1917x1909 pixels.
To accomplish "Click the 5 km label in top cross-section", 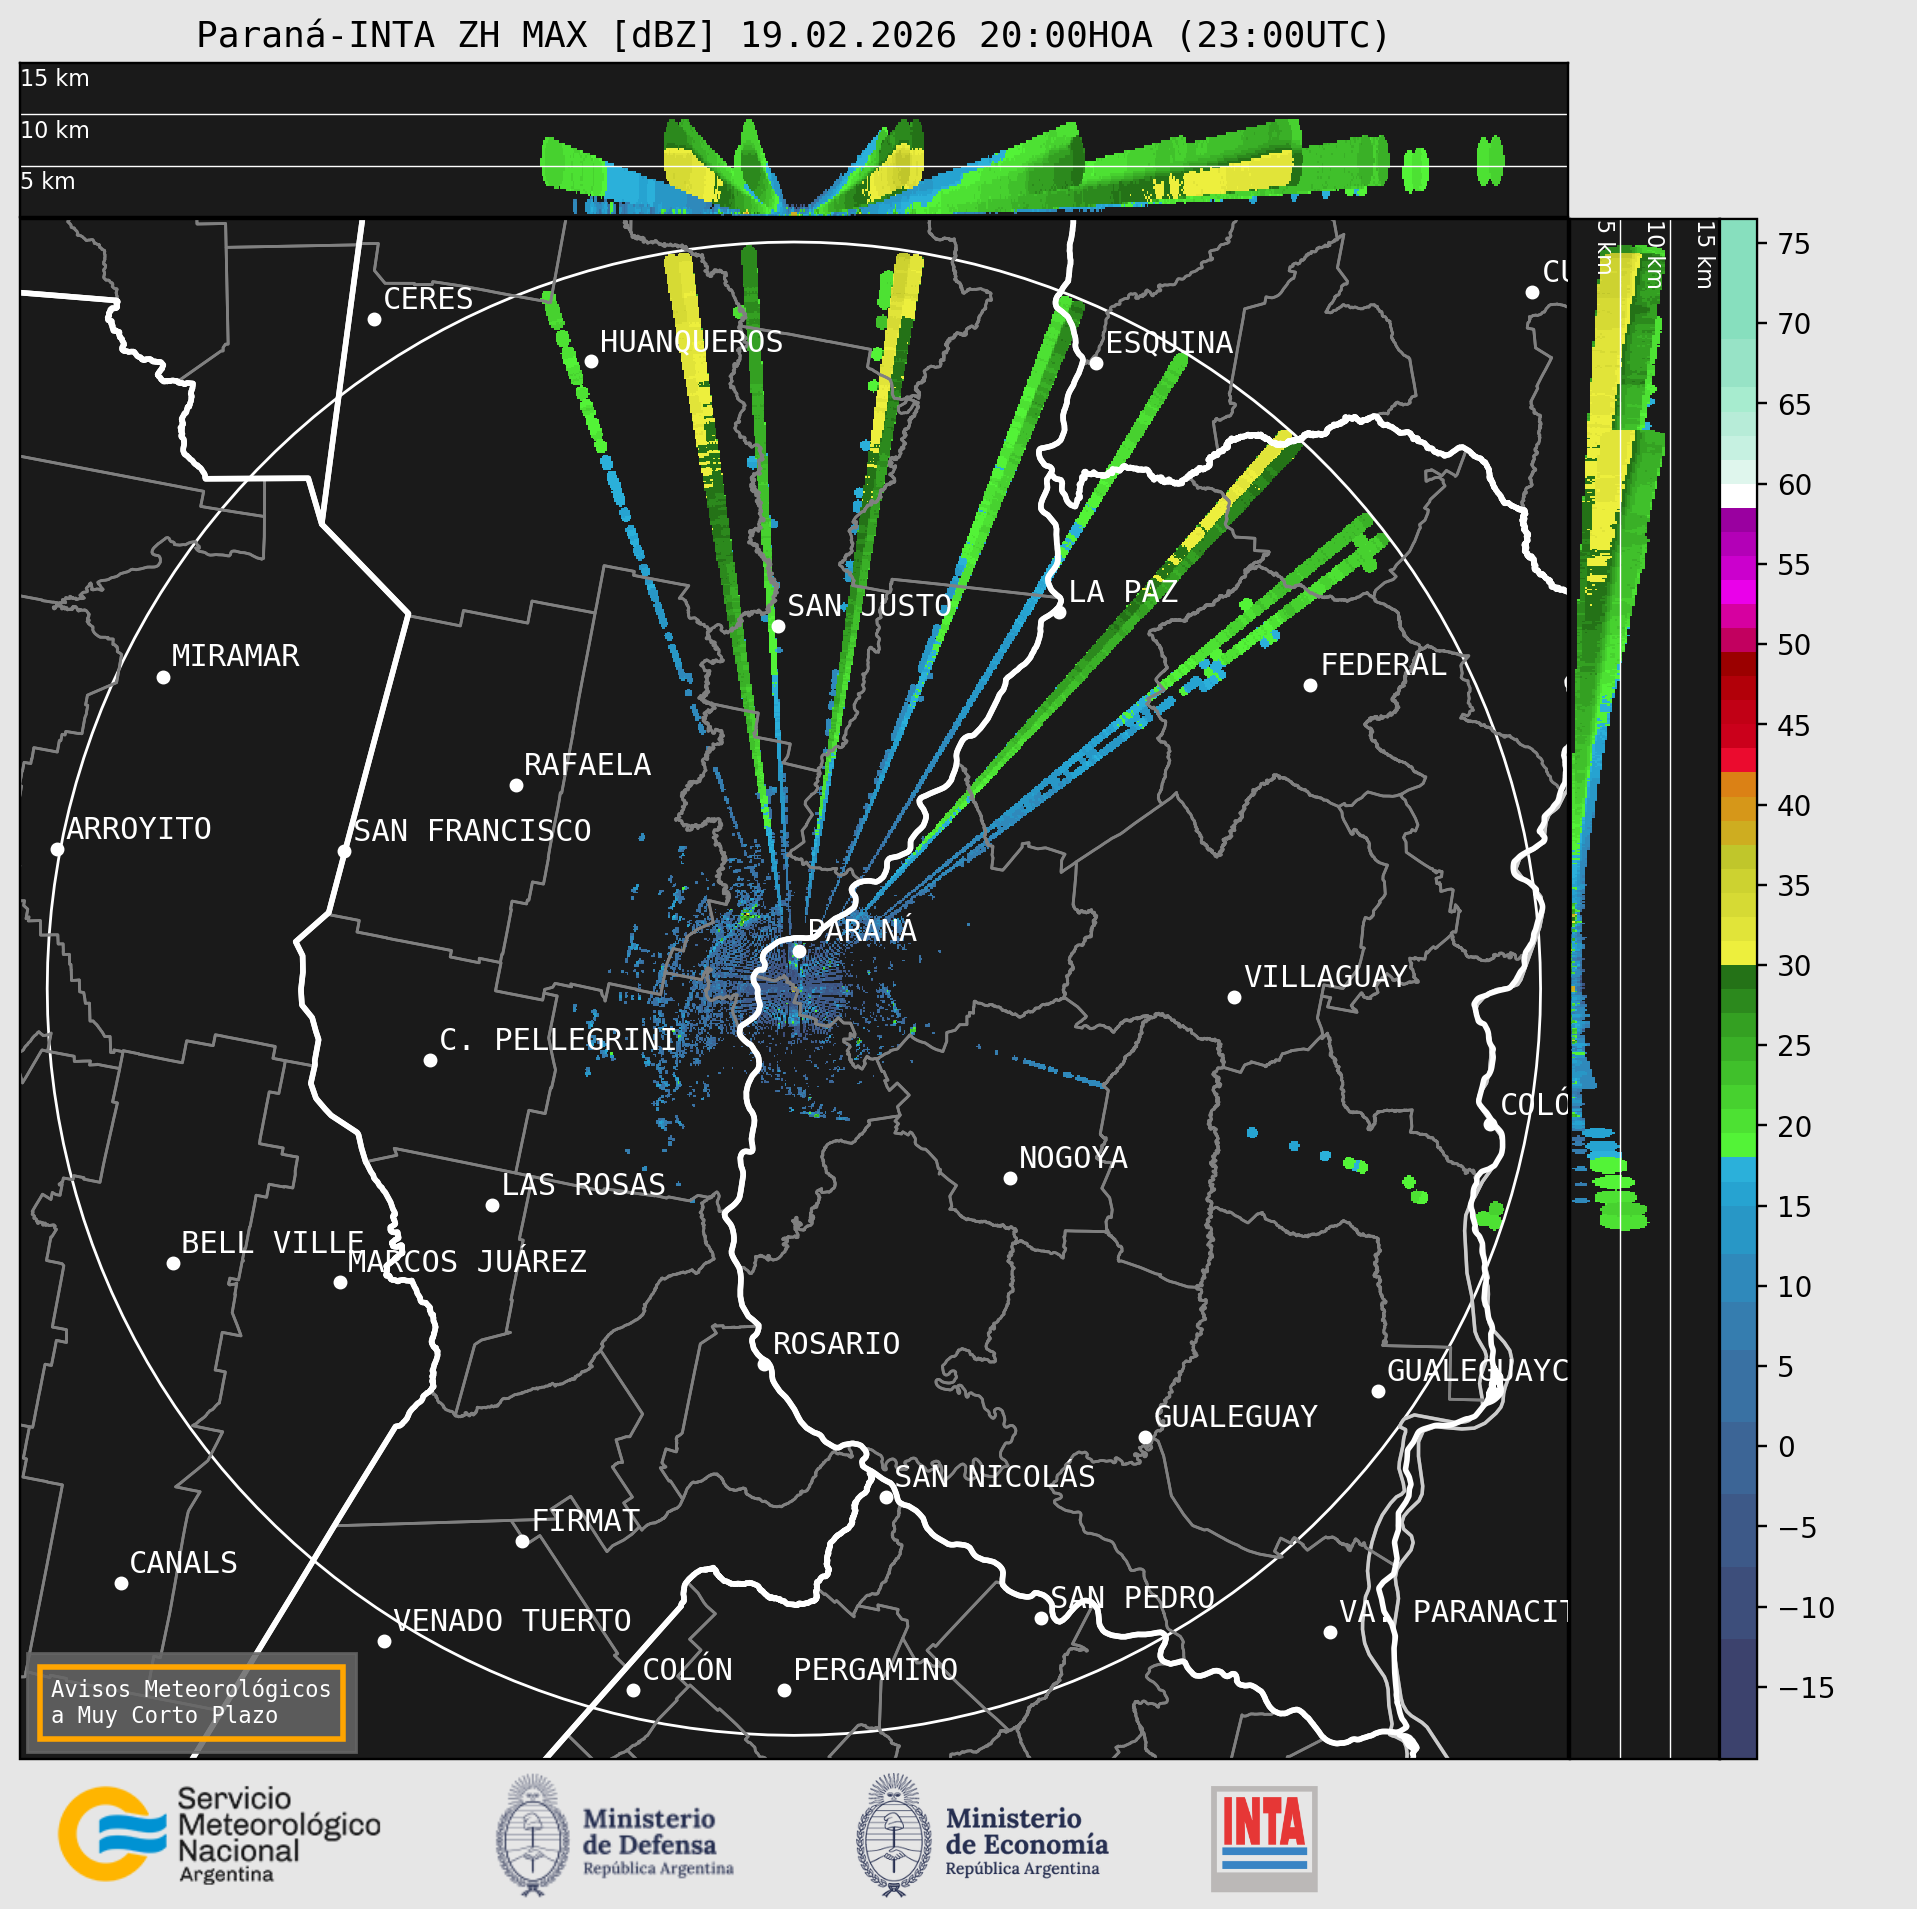I will pyautogui.click(x=48, y=181).
